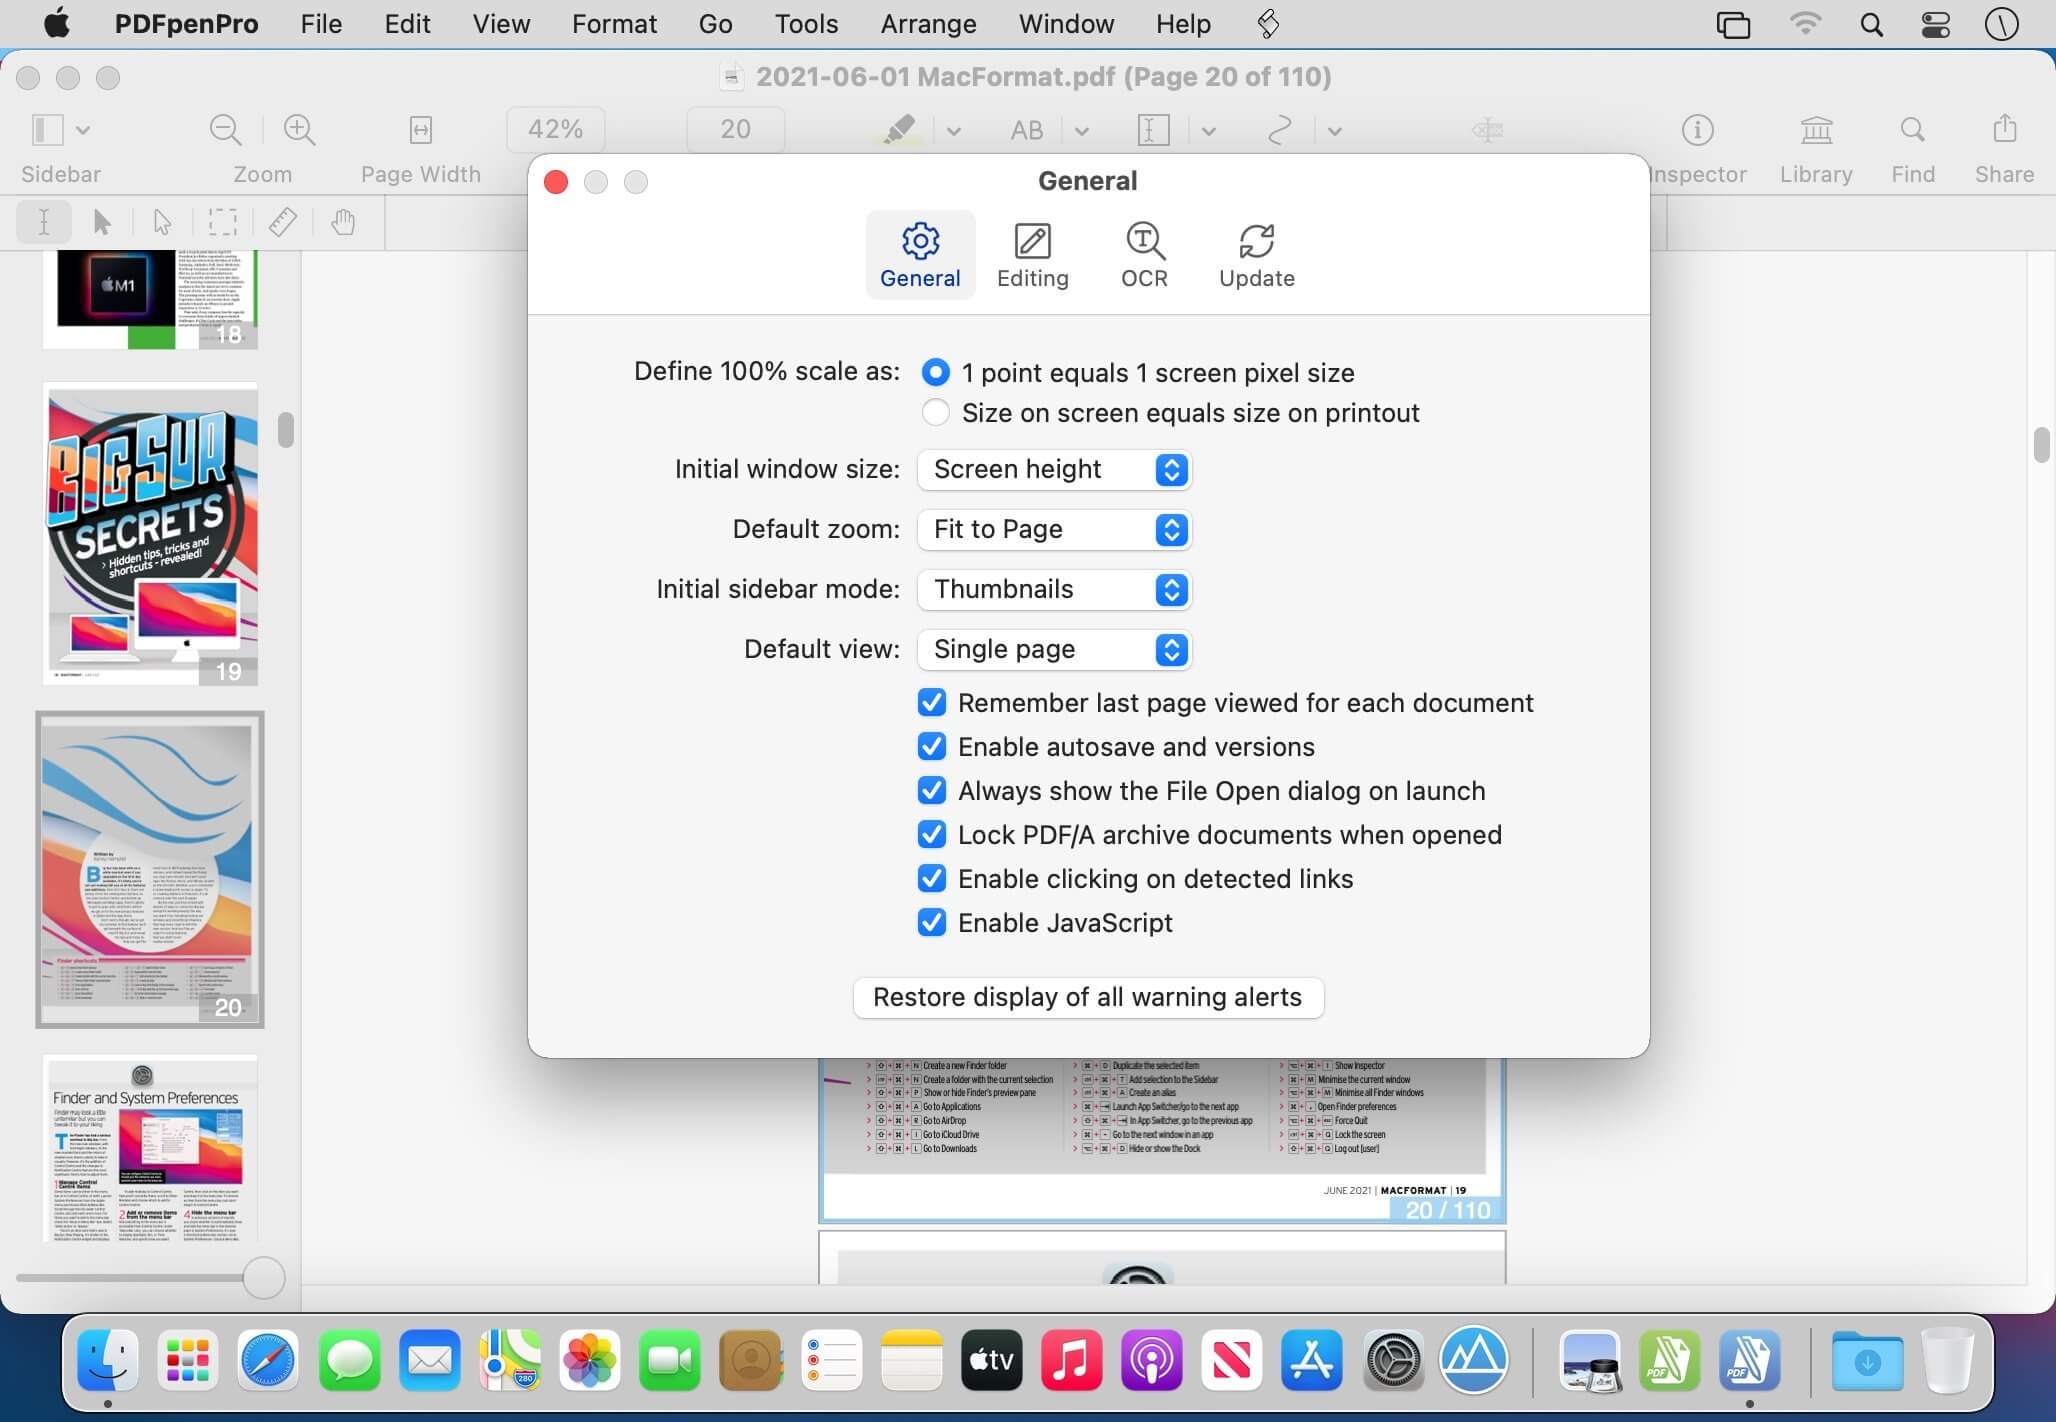2056x1422 pixels.
Task: Select the General preferences tab
Action: (x=920, y=256)
